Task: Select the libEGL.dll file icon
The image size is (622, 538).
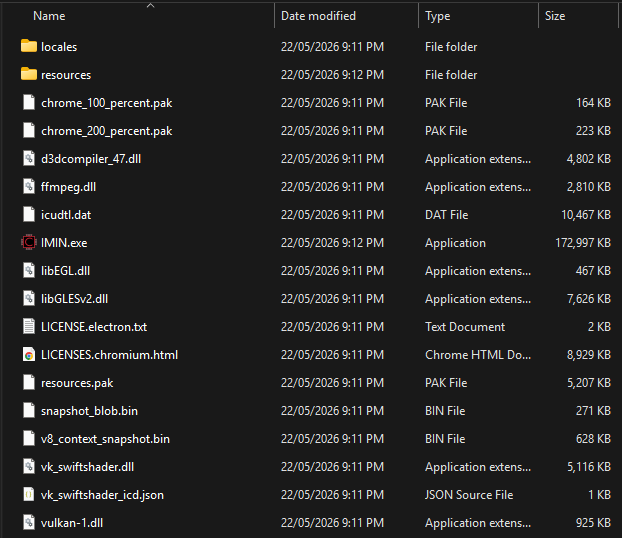Action: pos(29,270)
